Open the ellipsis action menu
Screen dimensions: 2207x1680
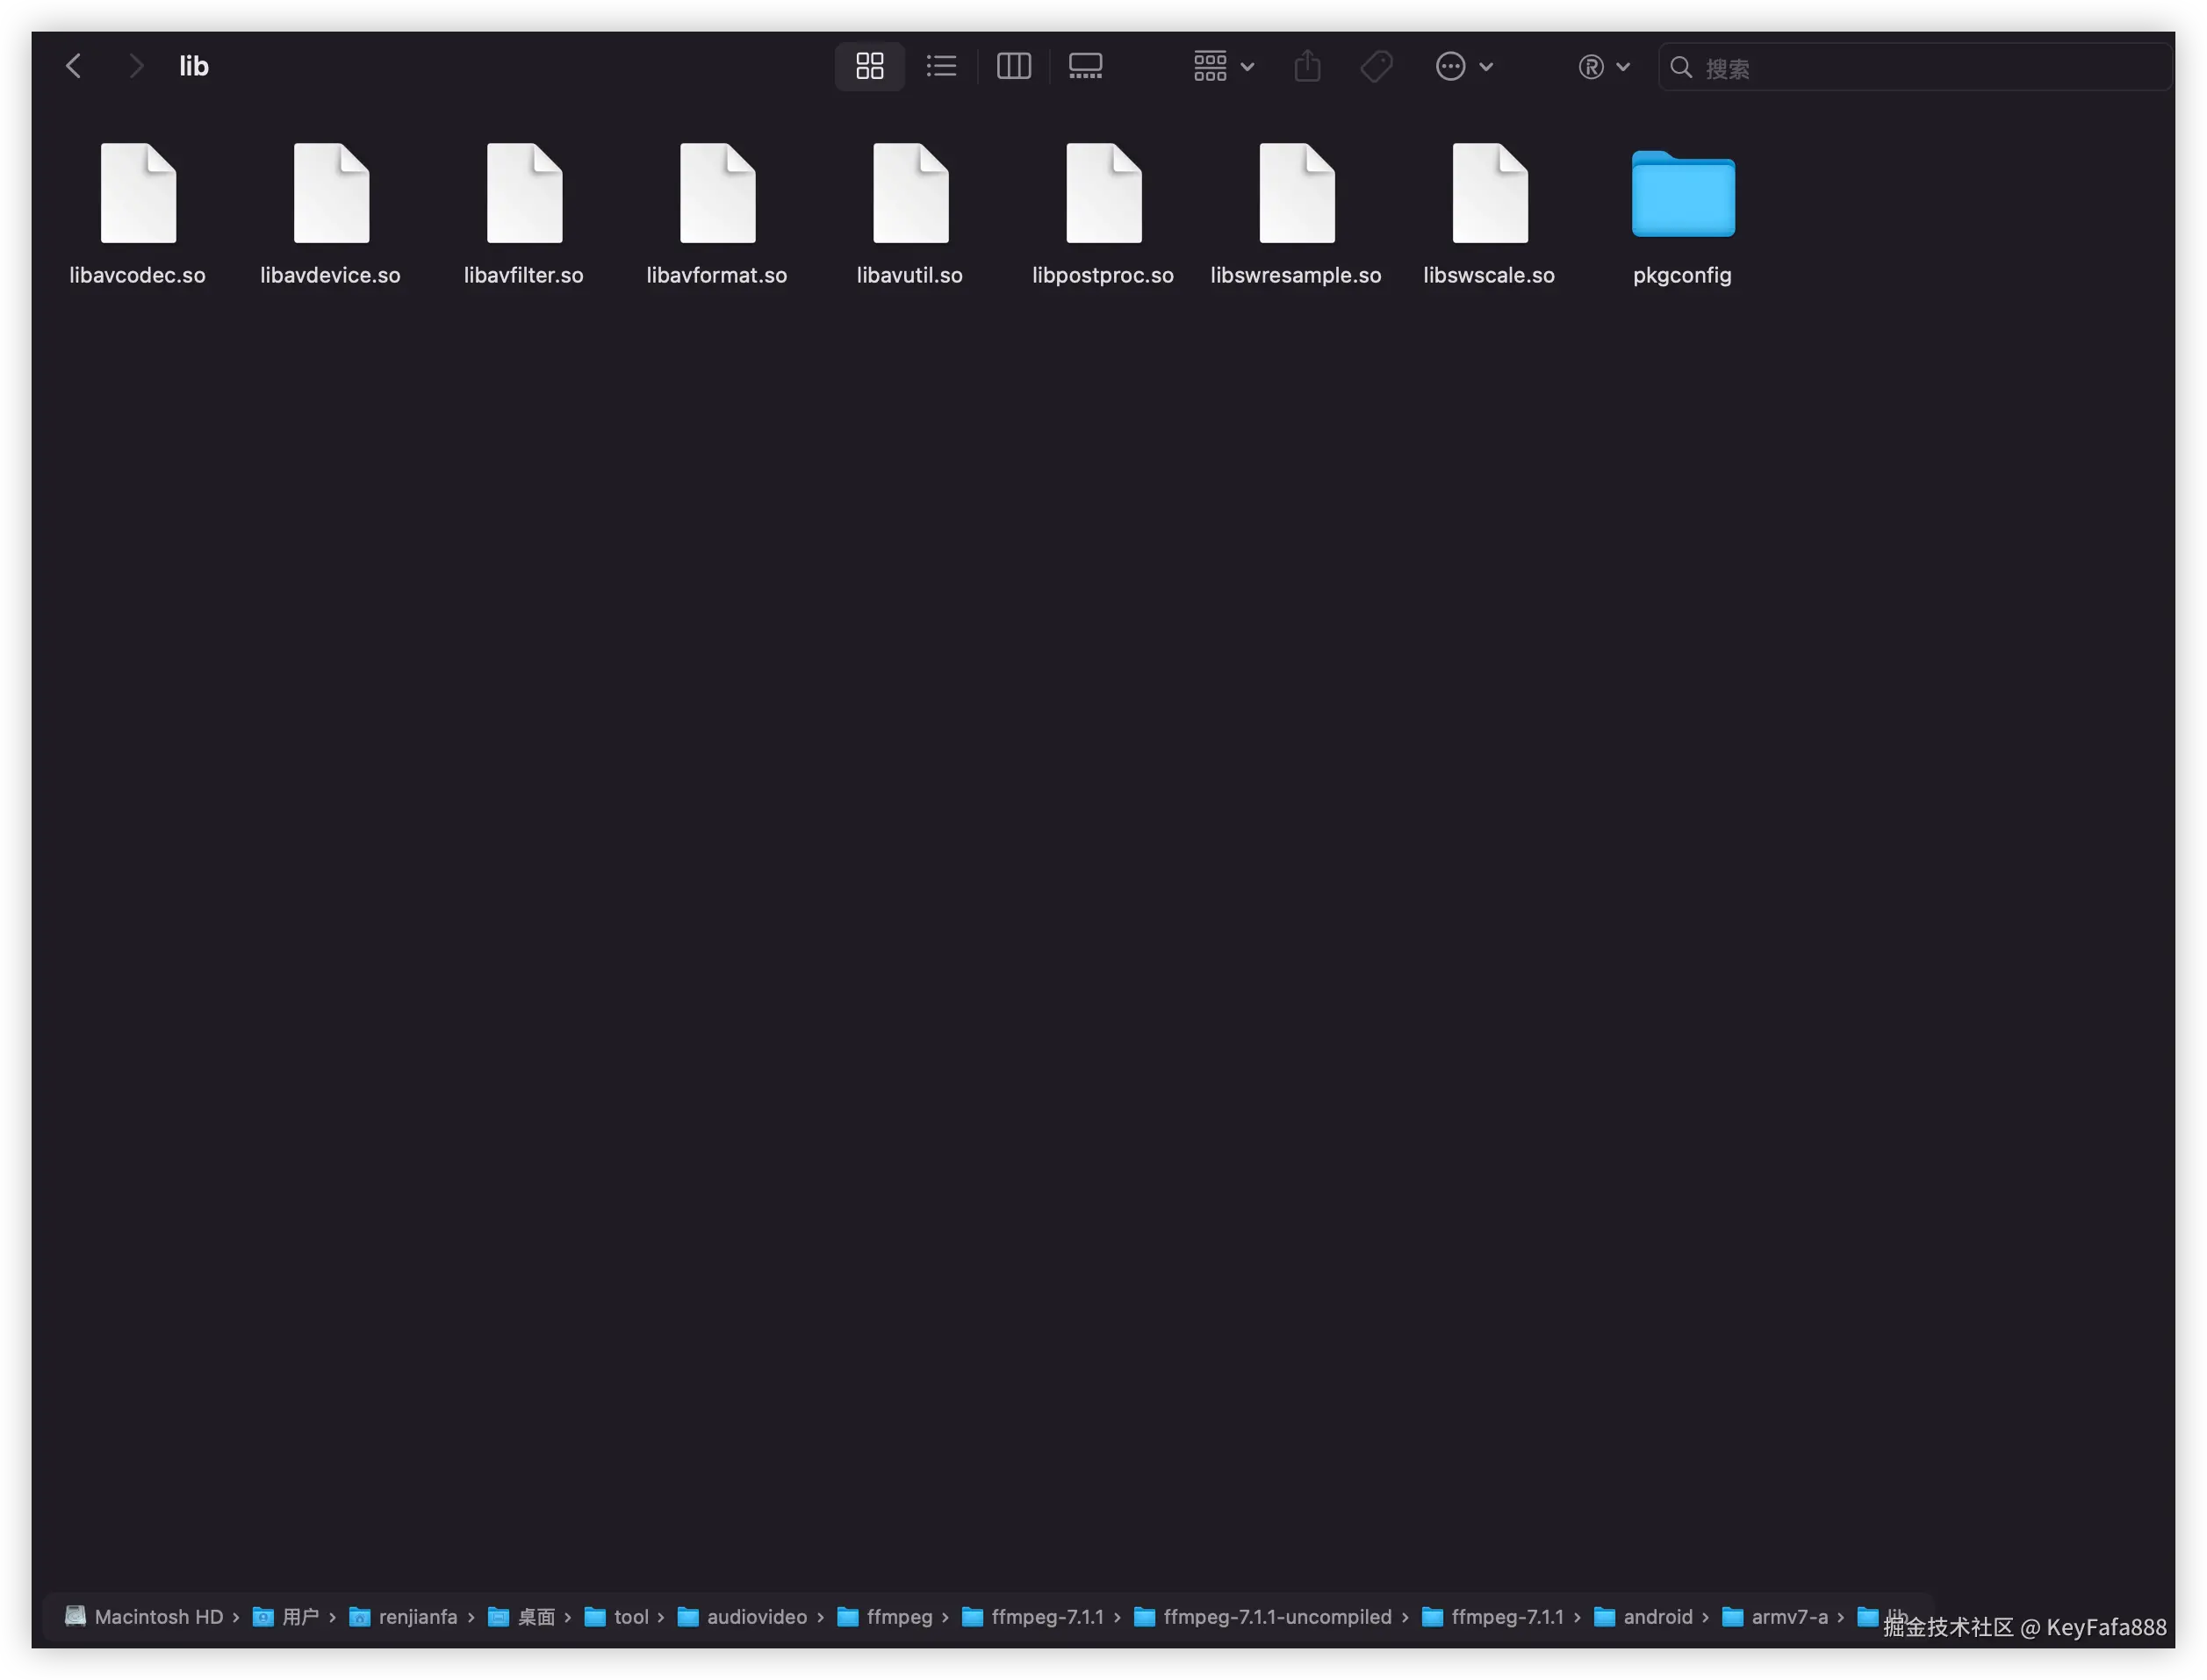click(1464, 66)
